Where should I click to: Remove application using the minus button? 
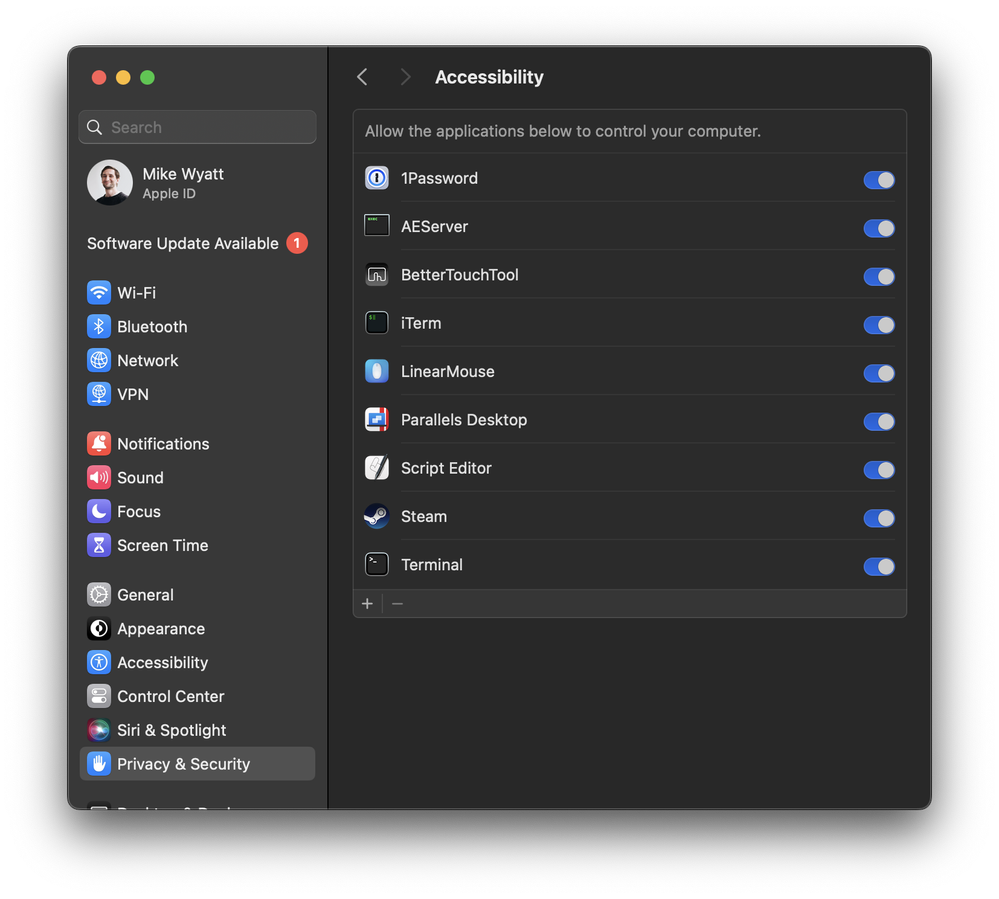tap(397, 604)
